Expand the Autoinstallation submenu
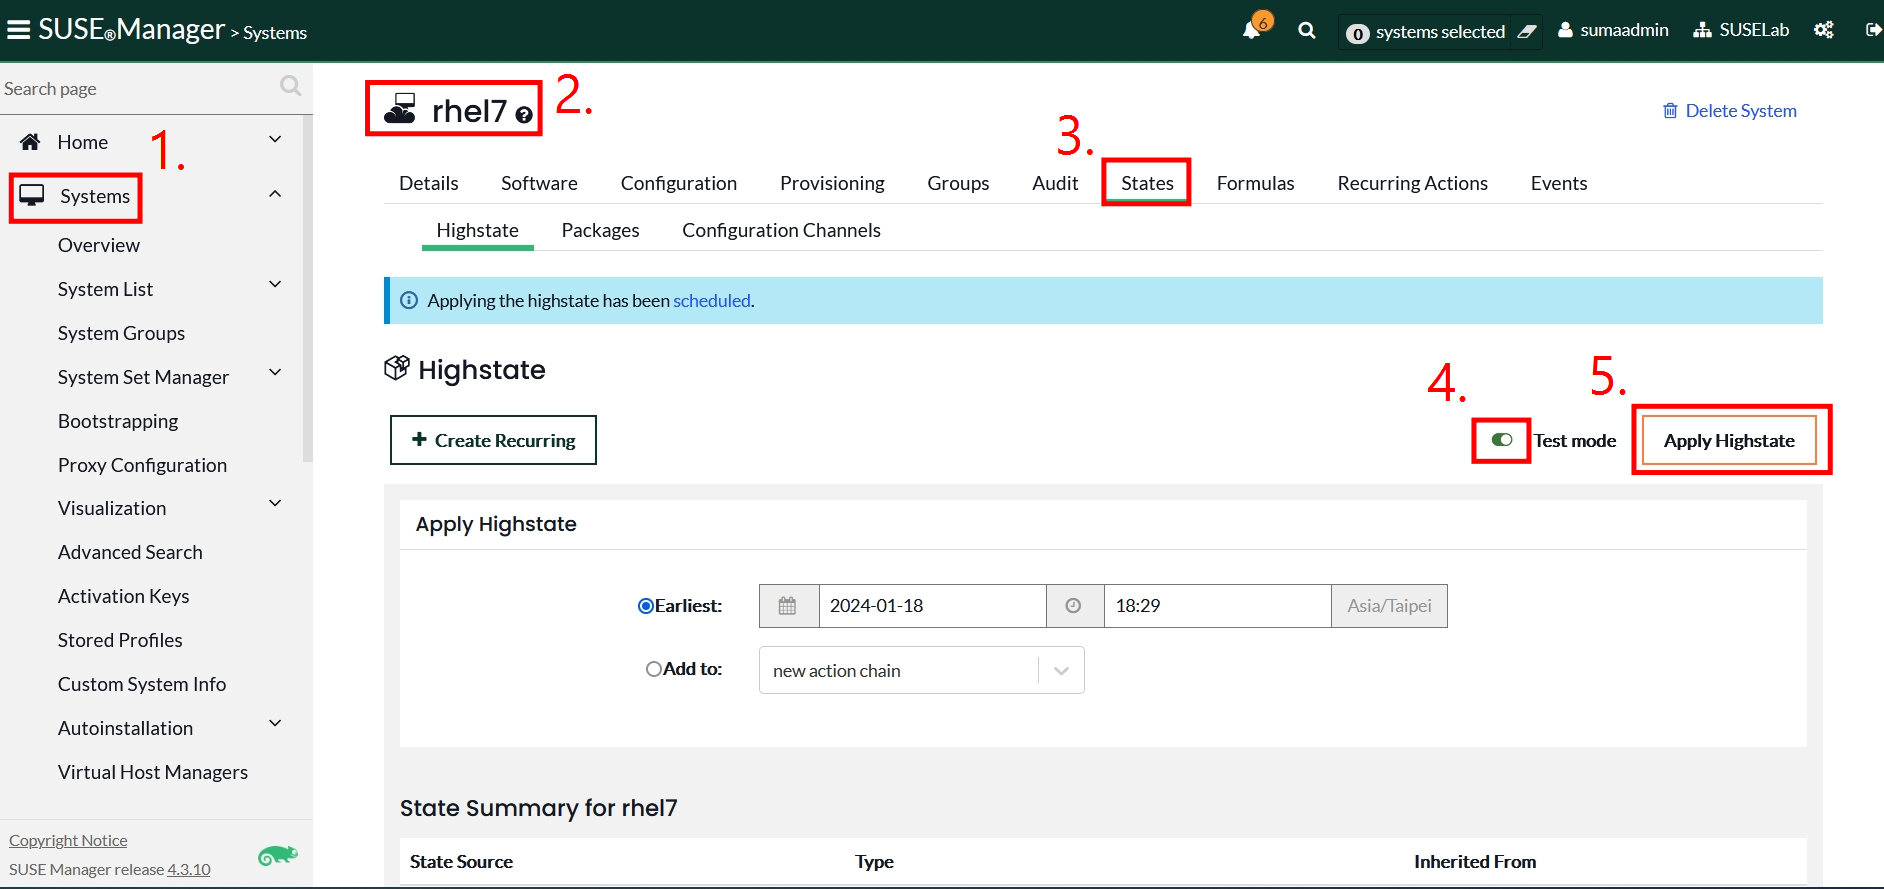1884x889 pixels. pos(275,724)
